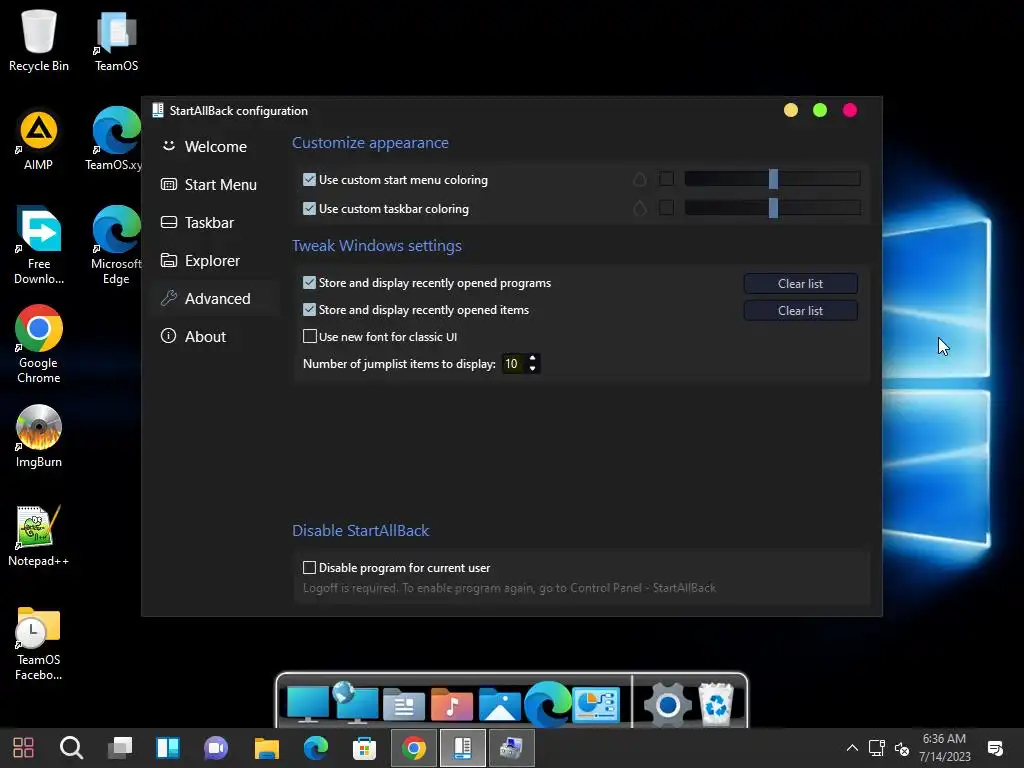Click the muted volume tray icon

pos(902,748)
